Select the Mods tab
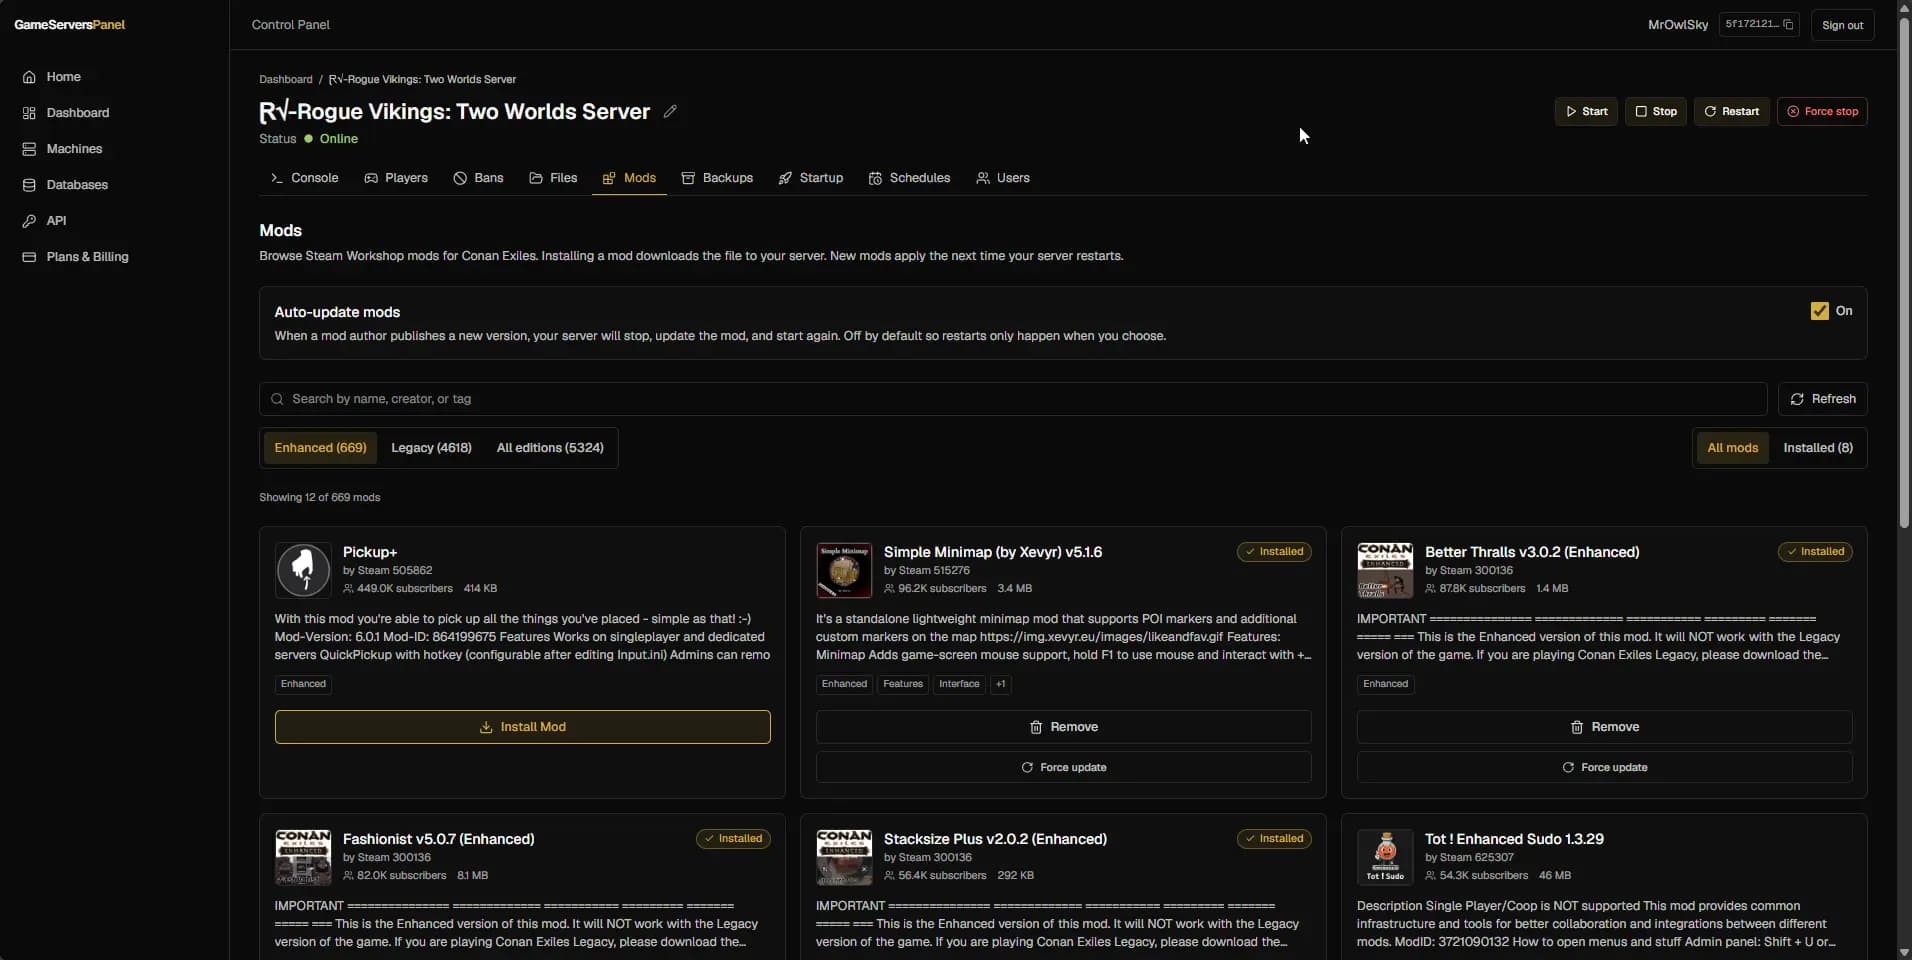This screenshot has height=960, width=1912. tap(629, 178)
